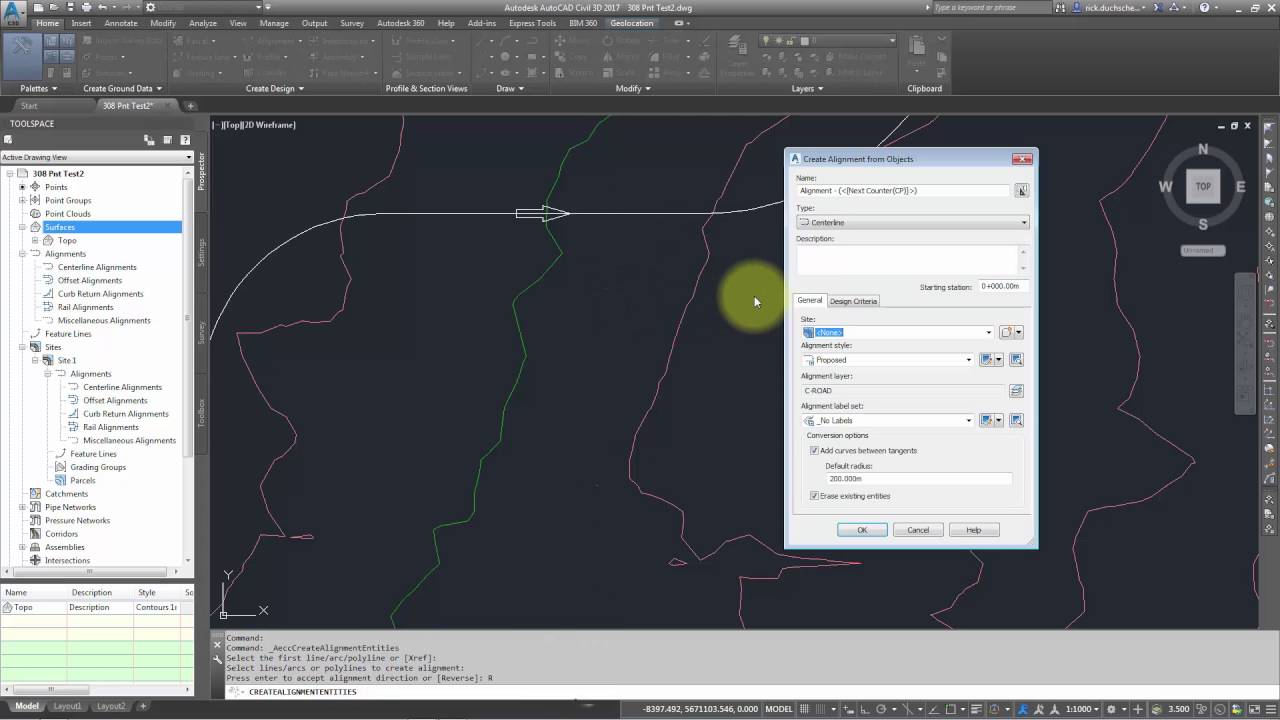Image resolution: width=1280 pixels, height=720 pixels.
Task: Toggle Add curves between tangents checkbox
Action: pos(814,451)
